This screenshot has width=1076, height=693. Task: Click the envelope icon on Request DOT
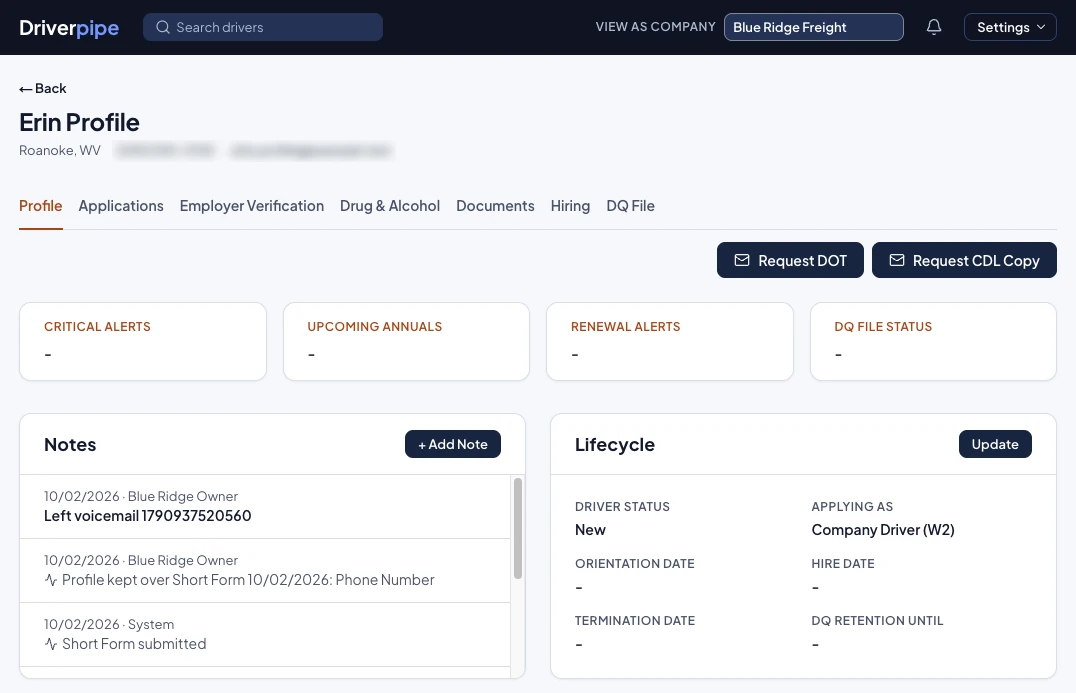tap(742, 260)
